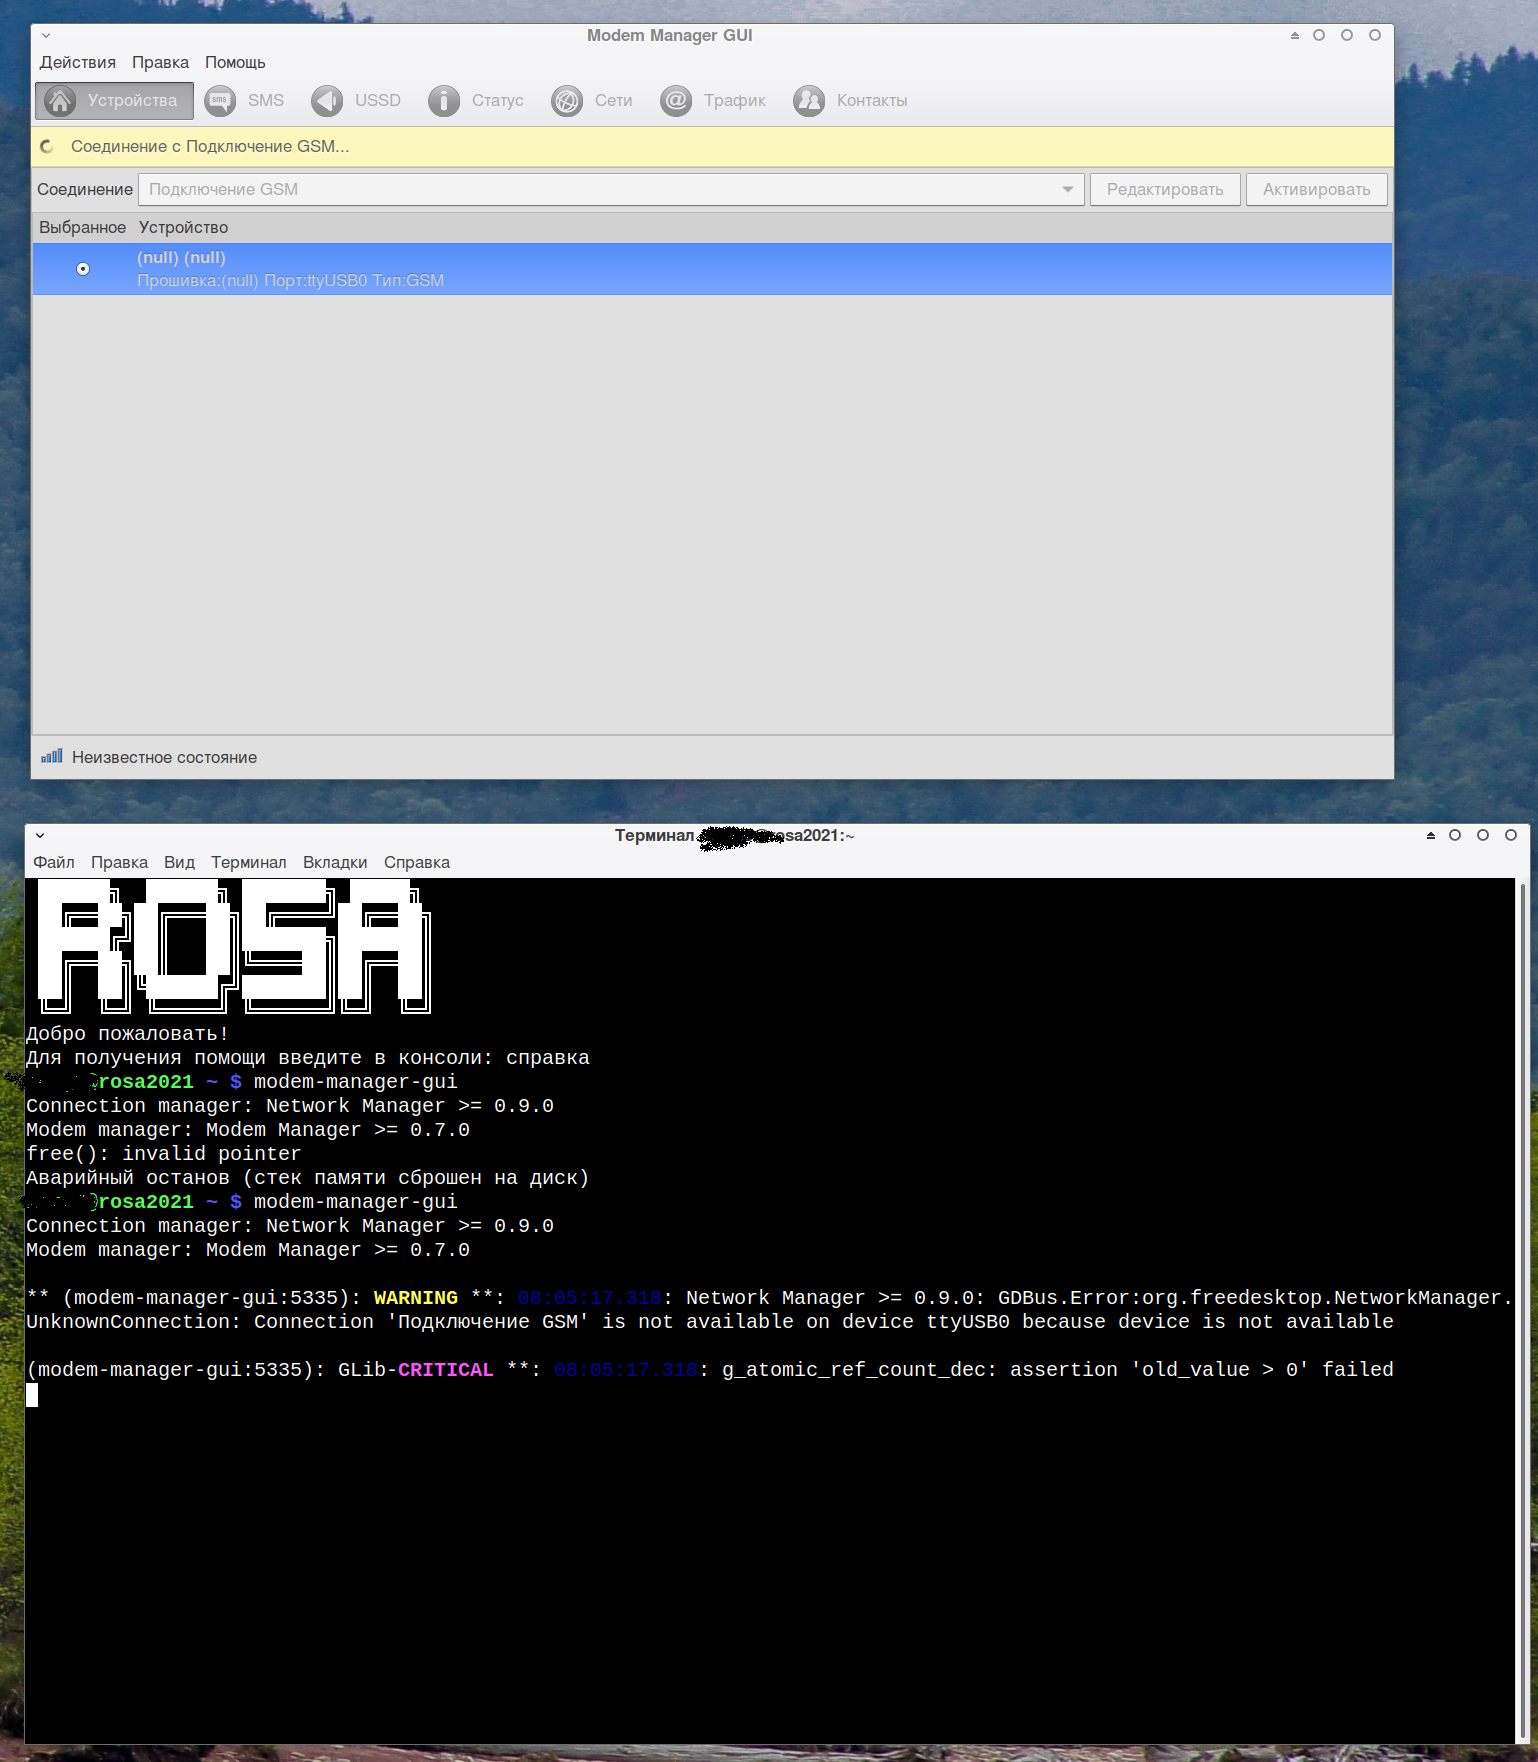Click the 'Добро пожаловать!' line in Terminal
1538x1762 pixels.
pyautogui.click(x=128, y=1034)
